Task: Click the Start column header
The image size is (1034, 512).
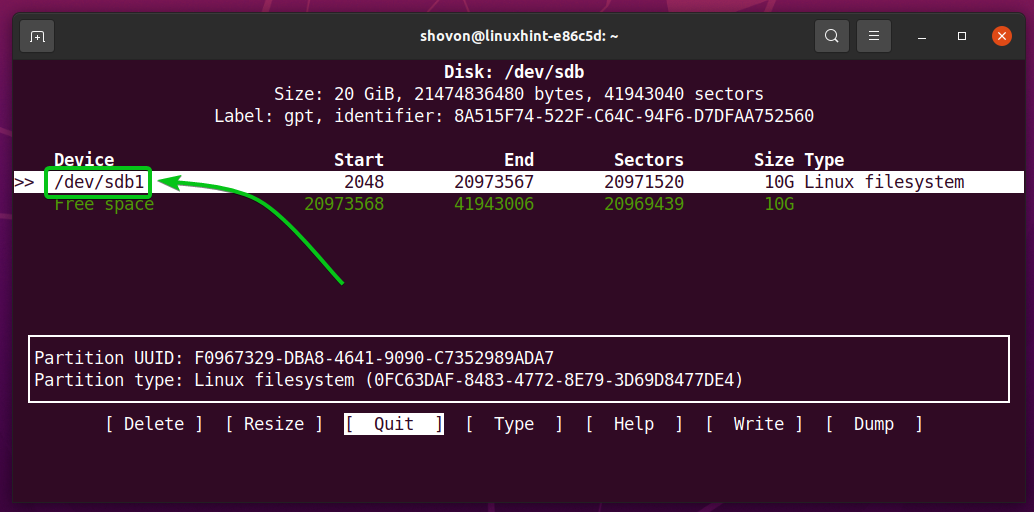Action: (359, 160)
